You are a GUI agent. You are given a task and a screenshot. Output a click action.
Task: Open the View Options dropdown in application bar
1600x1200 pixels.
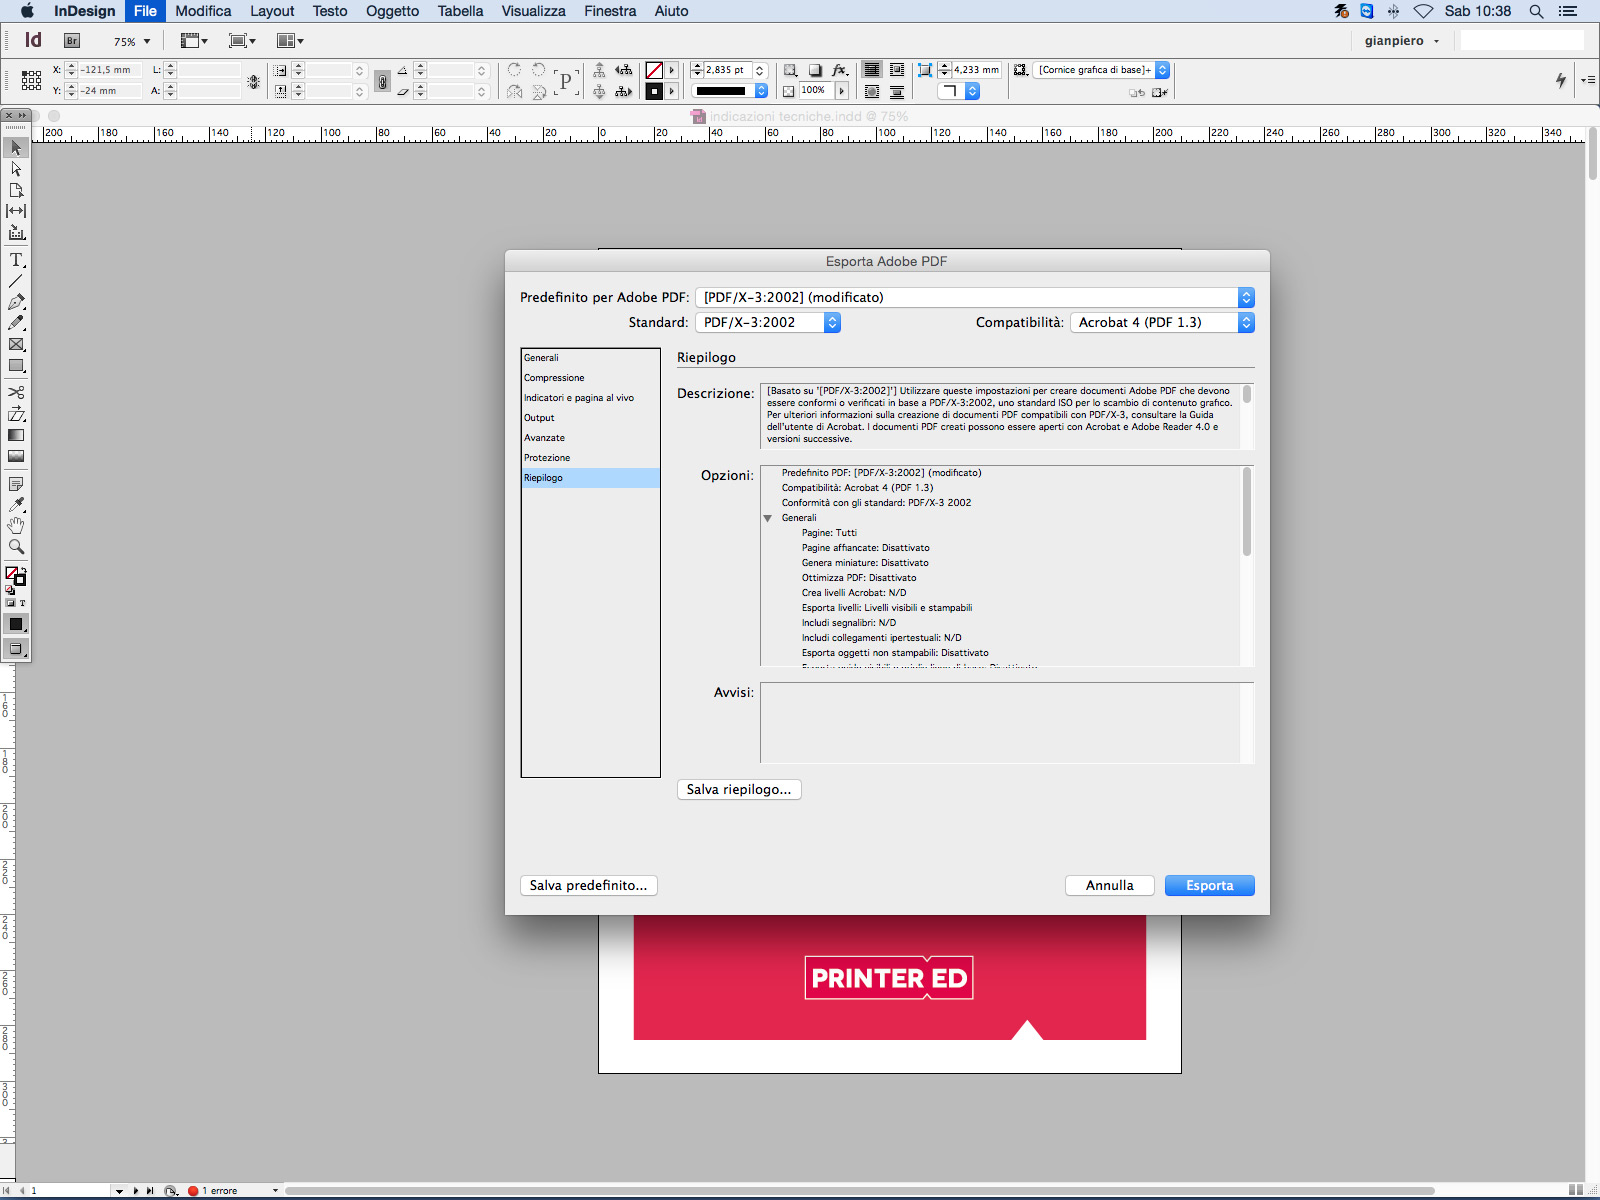pos(194,41)
